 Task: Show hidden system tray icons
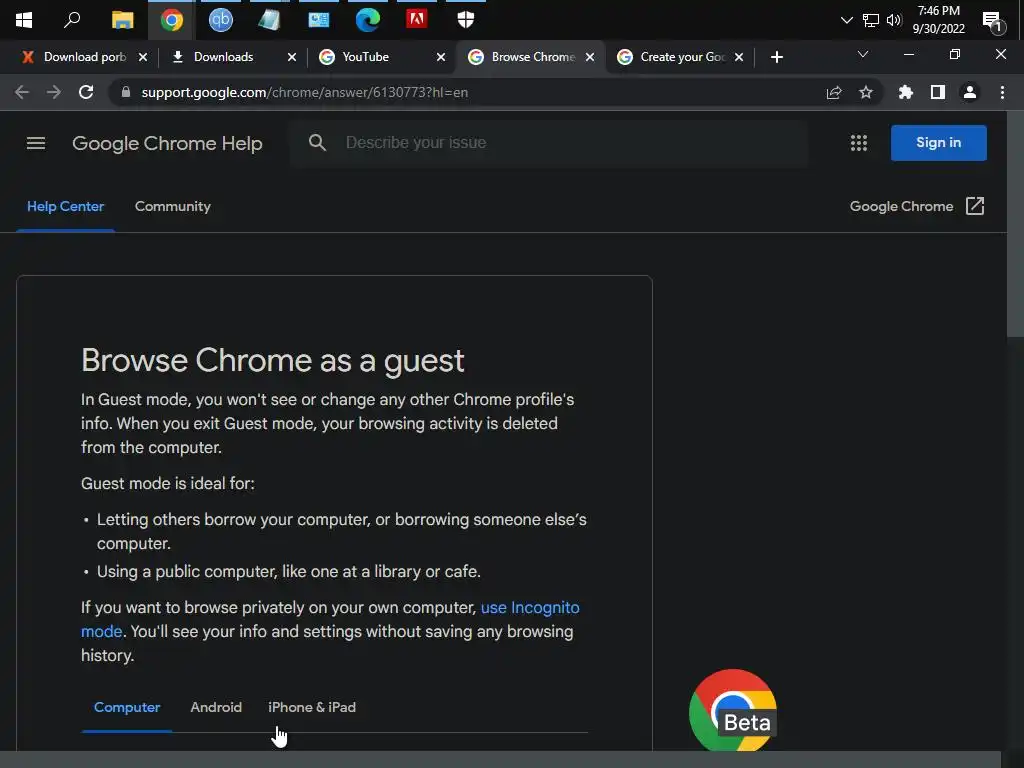(846, 20)
